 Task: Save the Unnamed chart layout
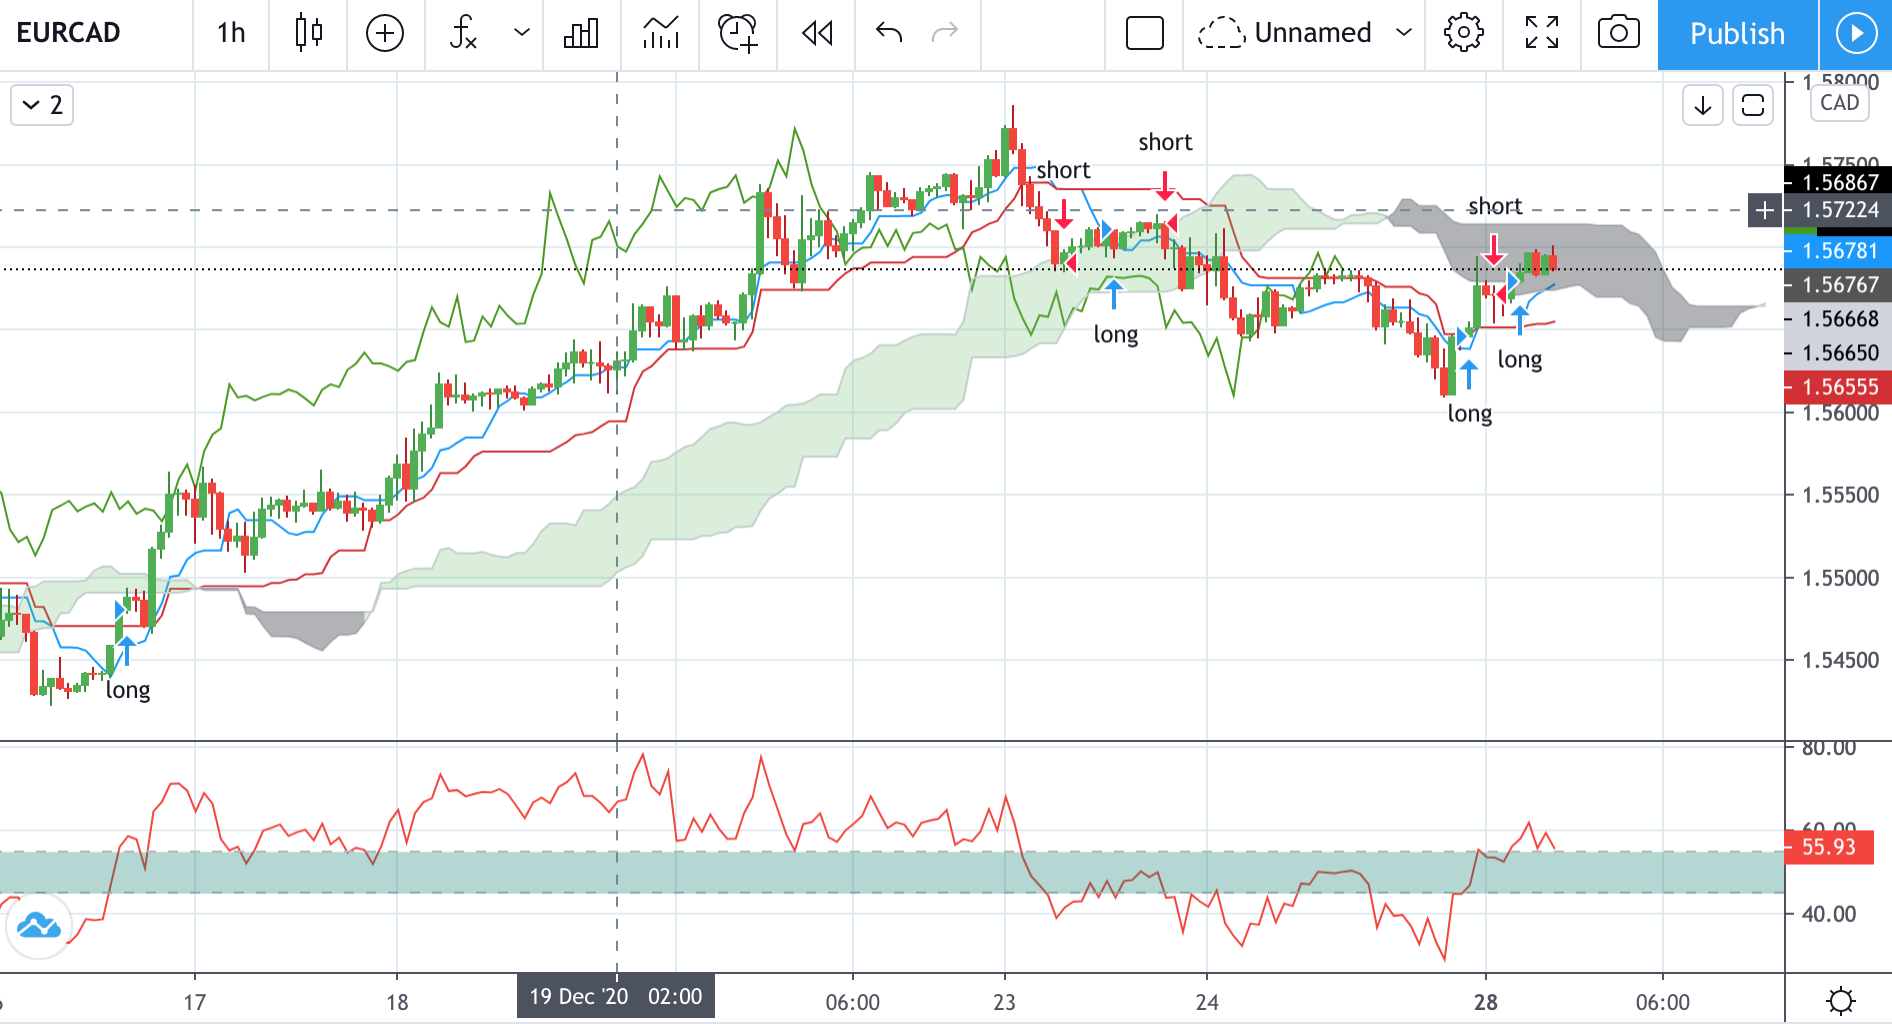click(x=1285, y=33)
